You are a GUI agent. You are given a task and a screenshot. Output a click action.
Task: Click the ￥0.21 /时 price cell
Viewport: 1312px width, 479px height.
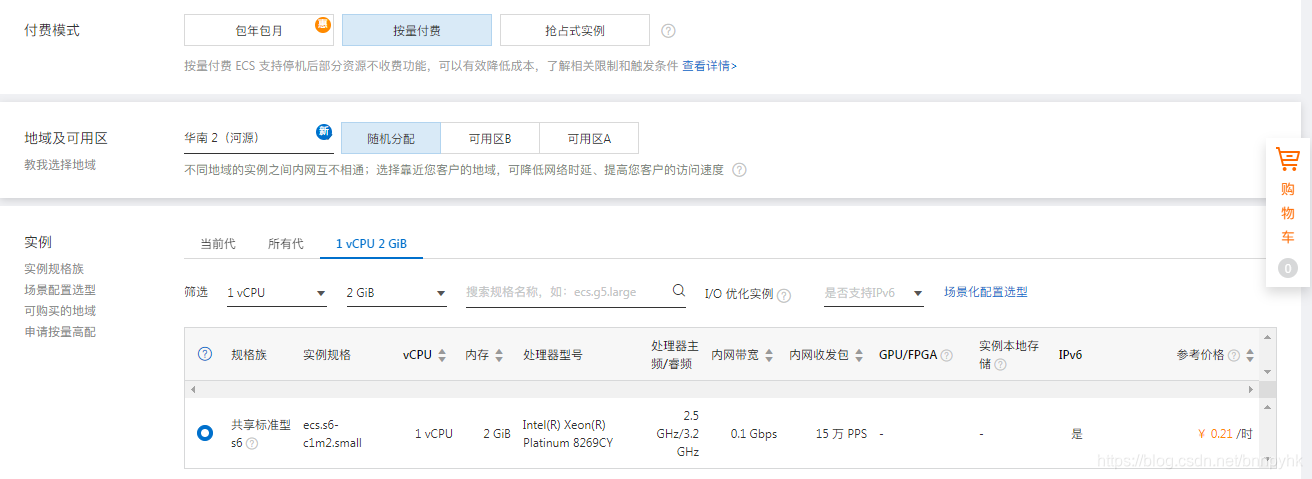click(x=1224, y=433)
